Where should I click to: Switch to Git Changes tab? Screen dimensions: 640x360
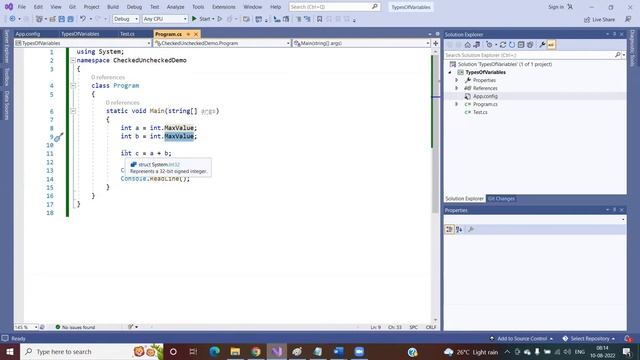click(x=501, y=199)
